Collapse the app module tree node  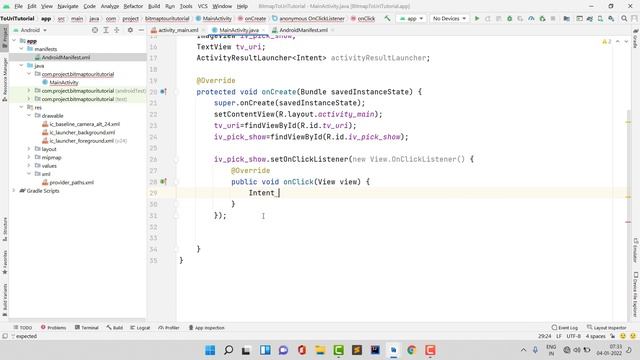click(14, 41)
